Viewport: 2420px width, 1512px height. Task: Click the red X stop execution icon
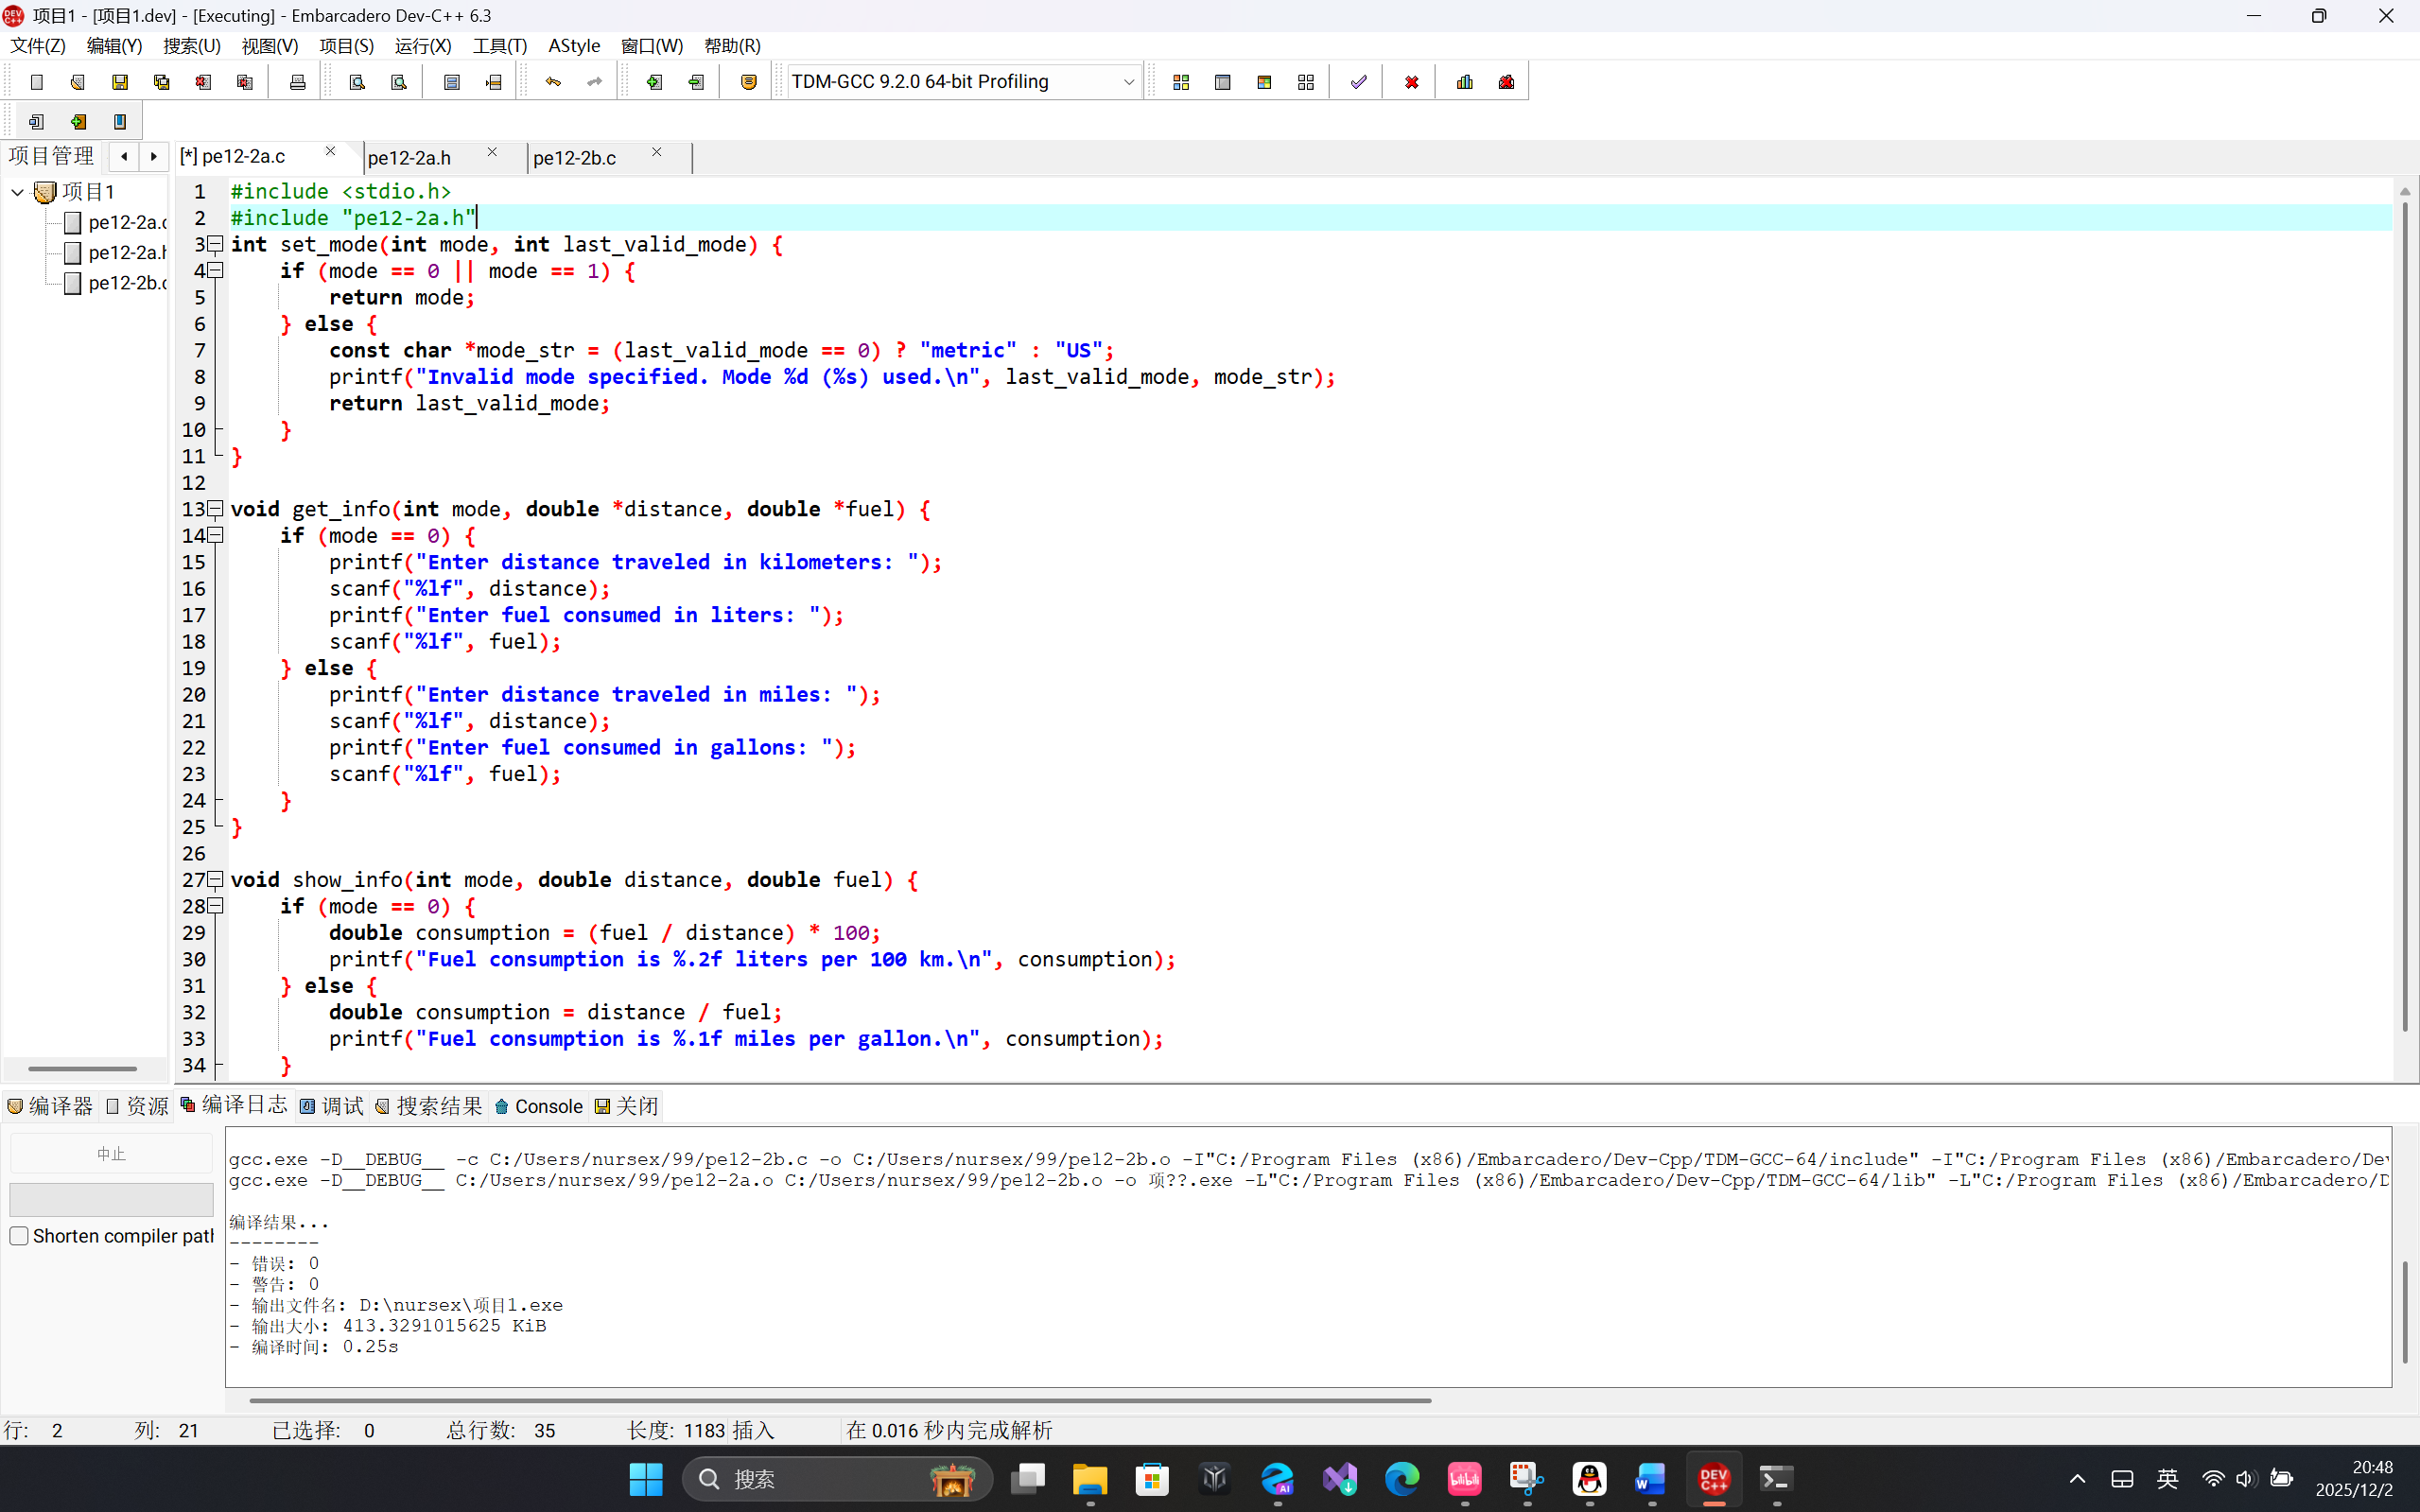[1411, 82]
